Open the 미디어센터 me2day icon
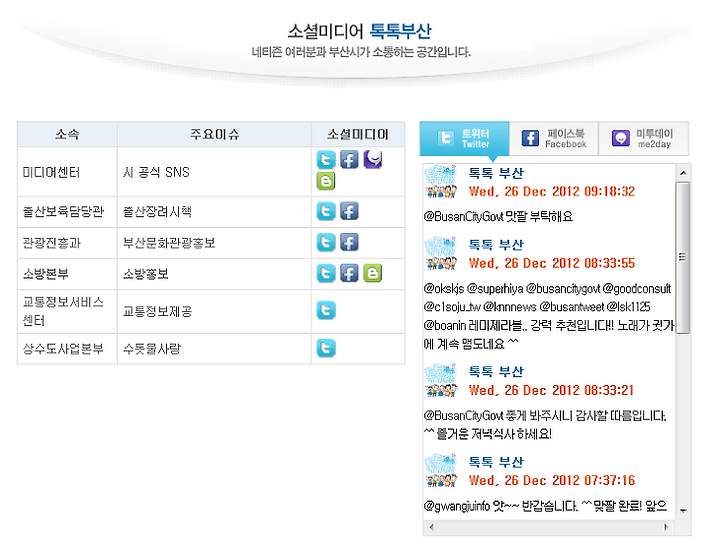 [372, 159]
